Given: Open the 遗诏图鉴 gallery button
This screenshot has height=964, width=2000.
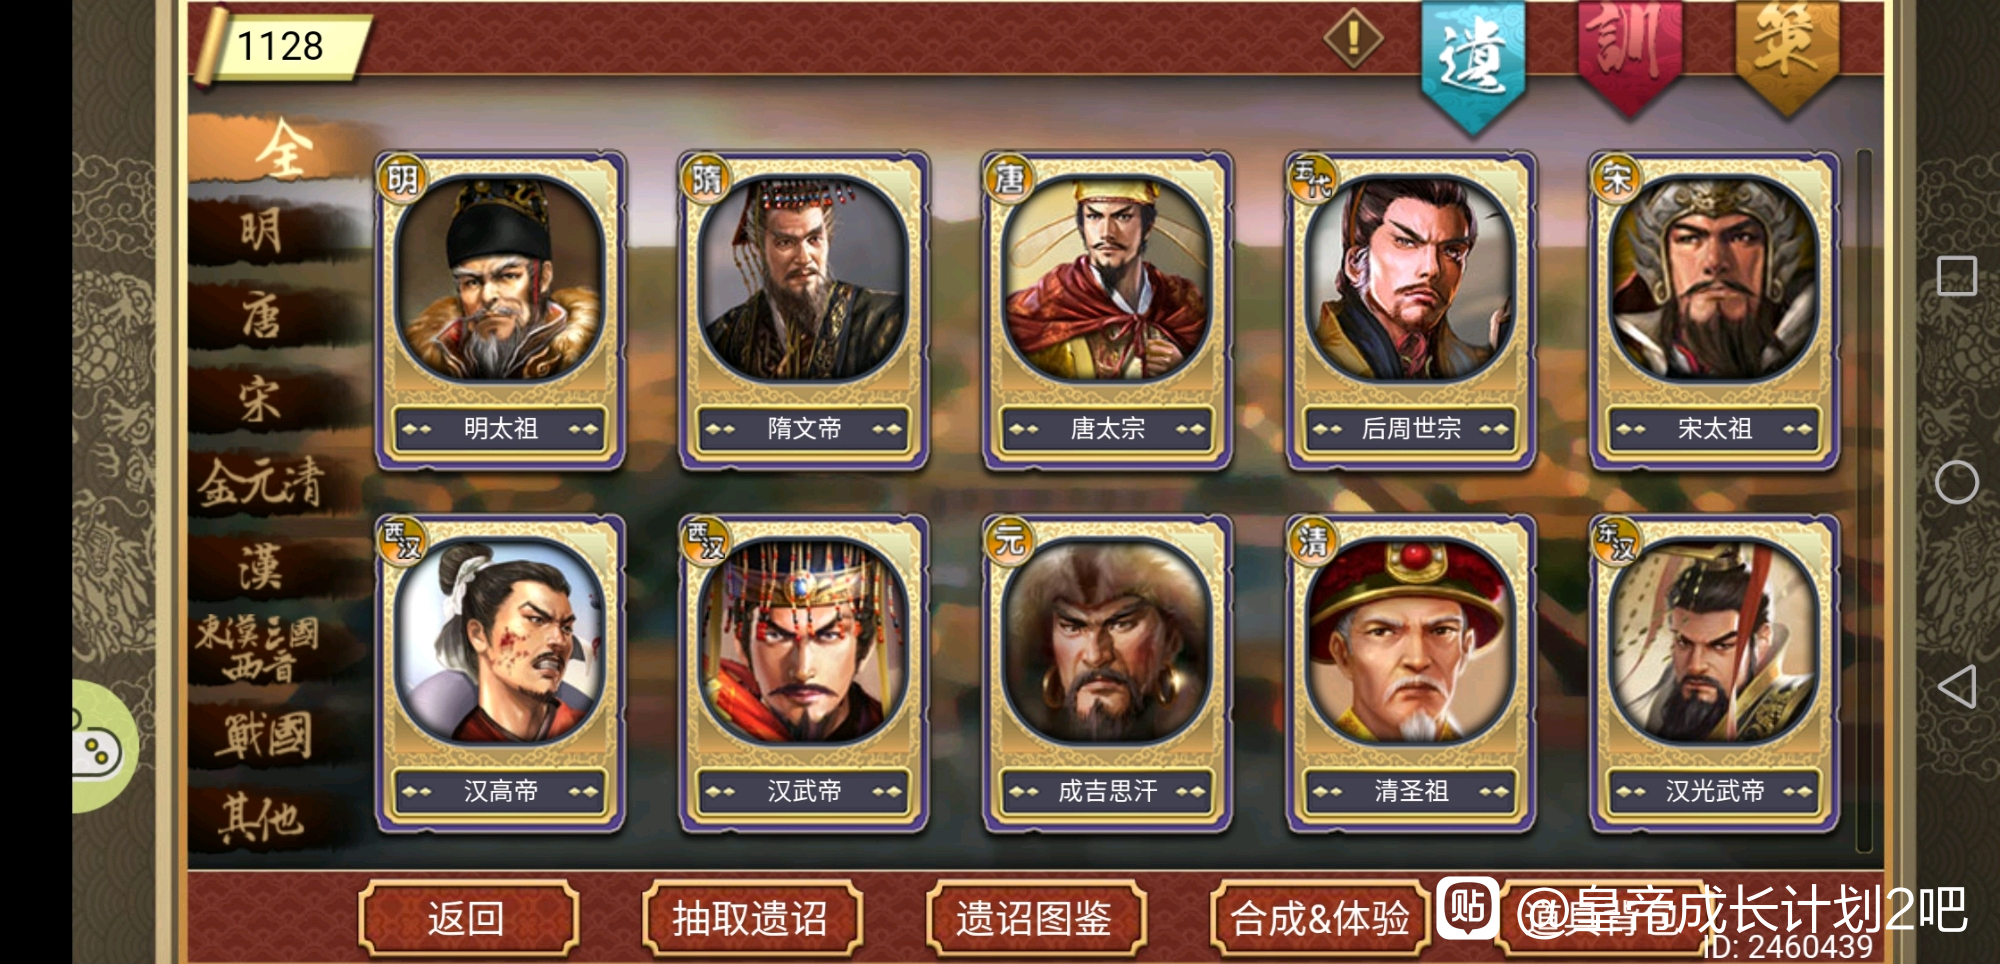Looking at the screenshot, I should point(1035,917).
